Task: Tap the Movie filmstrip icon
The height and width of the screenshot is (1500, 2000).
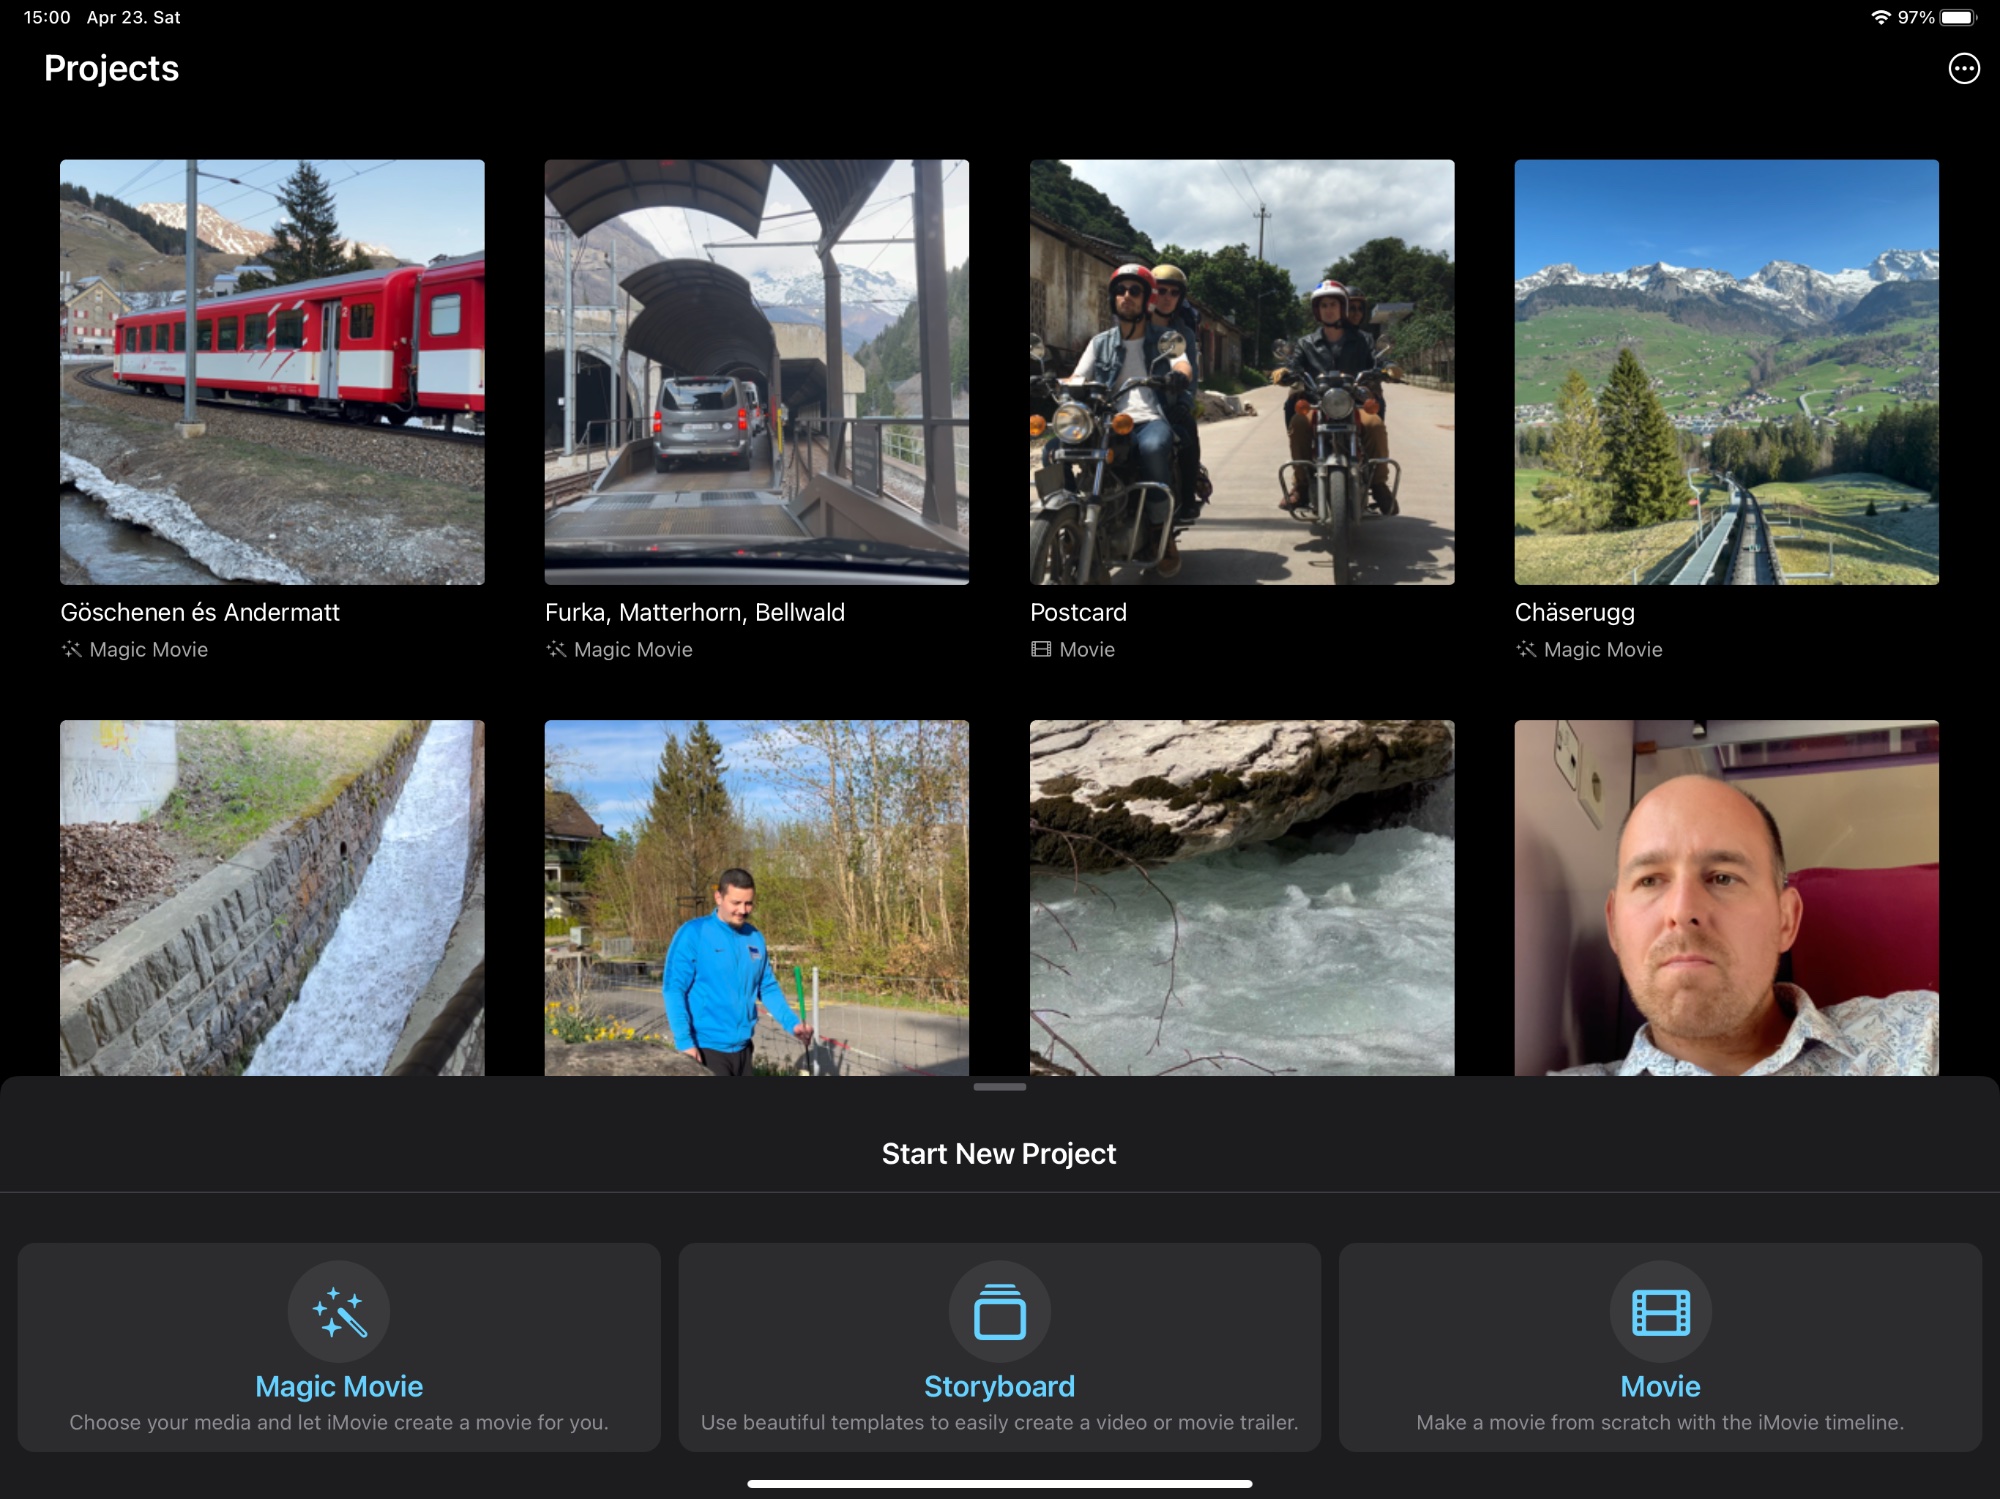Action: (x=1660, y=1312)
